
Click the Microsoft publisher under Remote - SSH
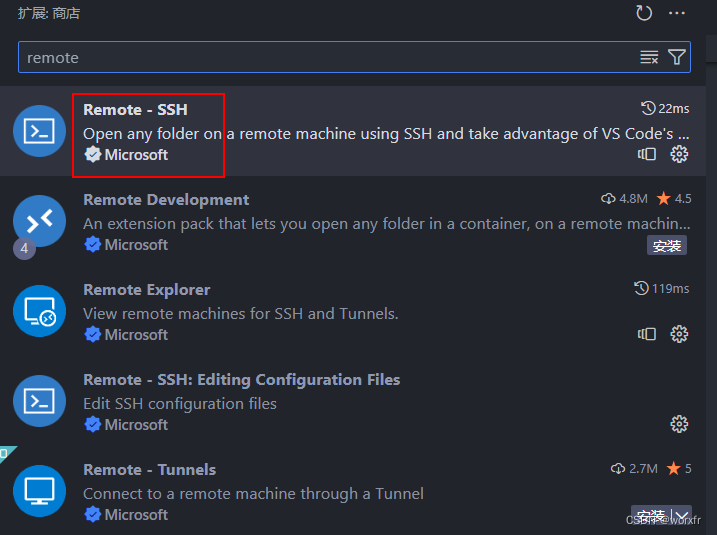coord(136,155)
